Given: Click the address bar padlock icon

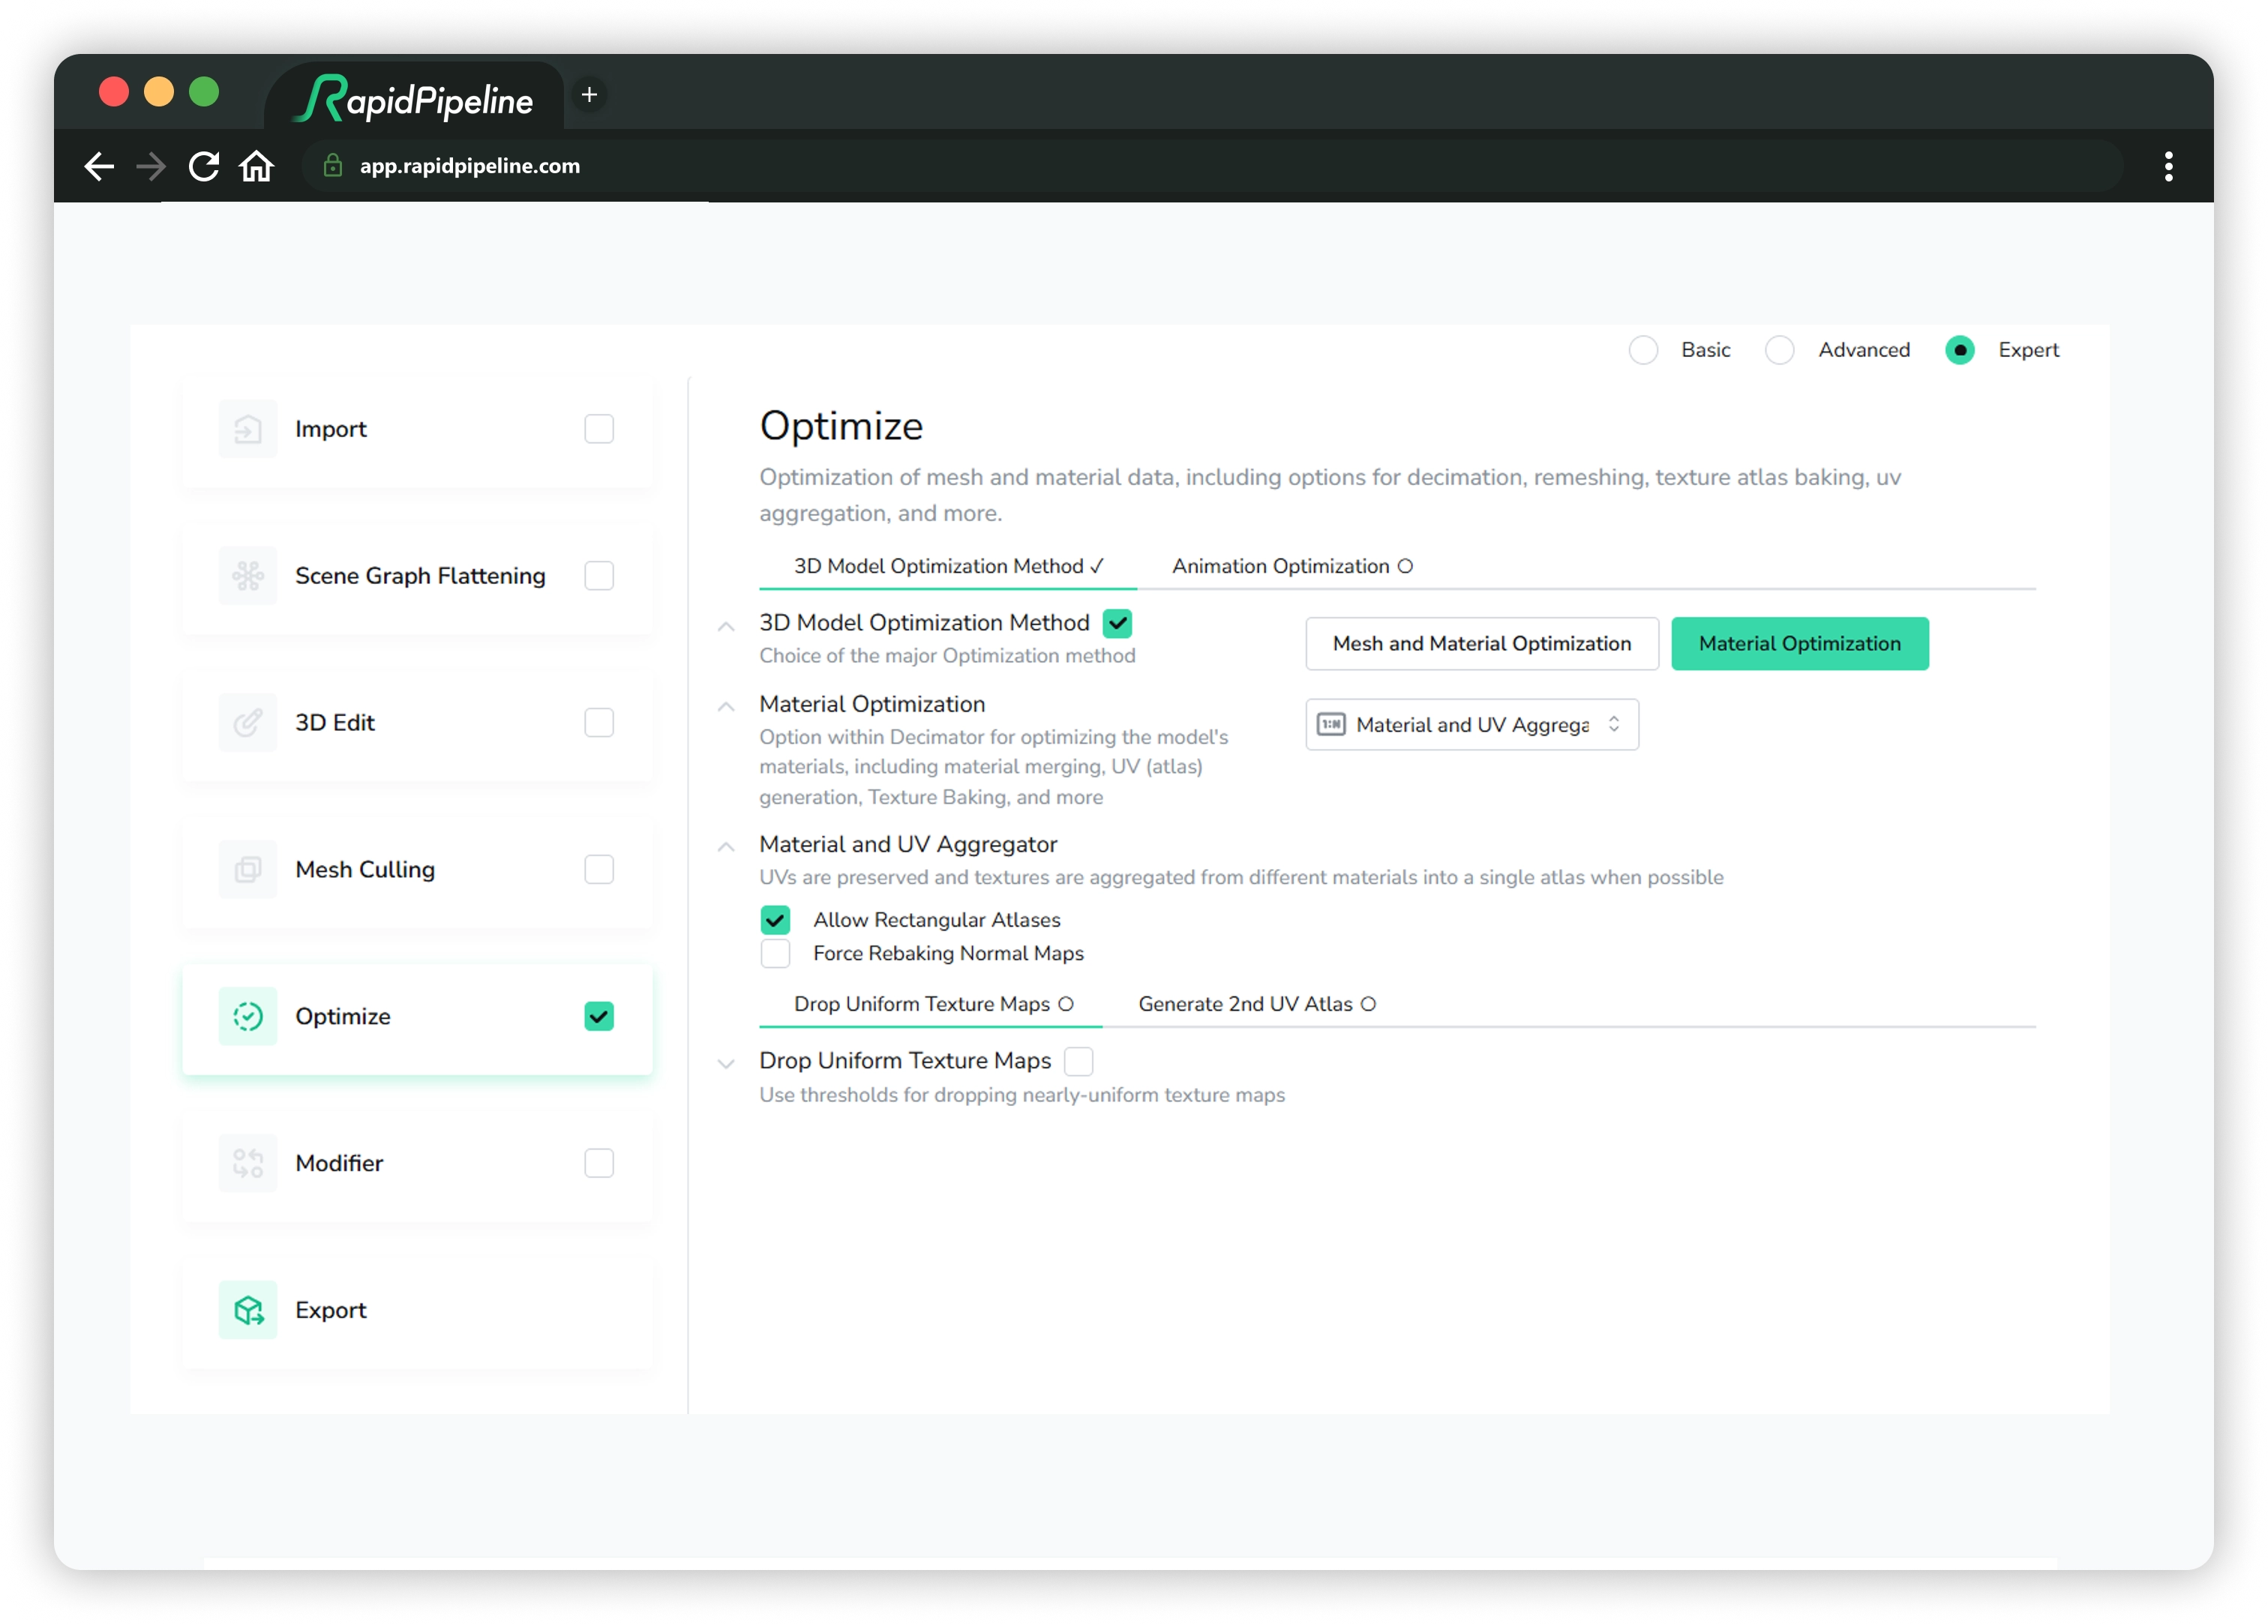Looking at the screenshot, I should 333,166.
